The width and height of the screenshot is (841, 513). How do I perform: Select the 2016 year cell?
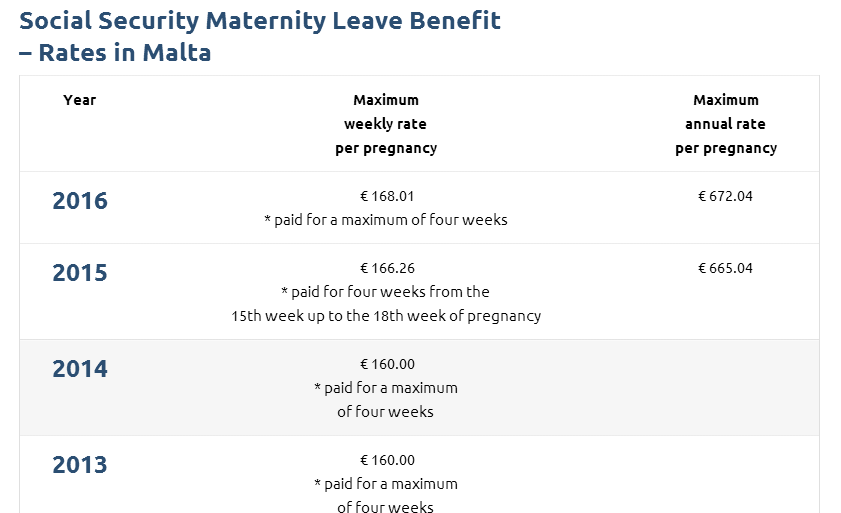click(x=80, y=201)
